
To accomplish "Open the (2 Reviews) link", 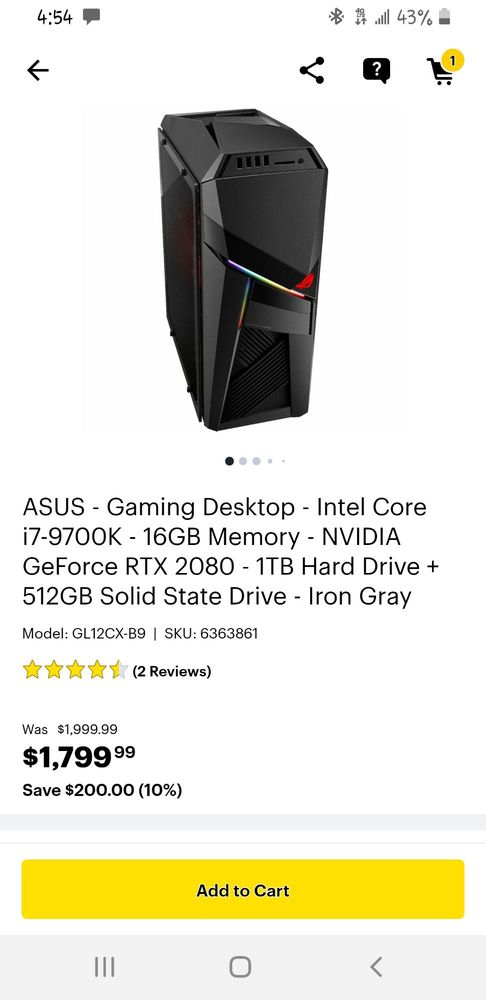I will tap(172, 671).
